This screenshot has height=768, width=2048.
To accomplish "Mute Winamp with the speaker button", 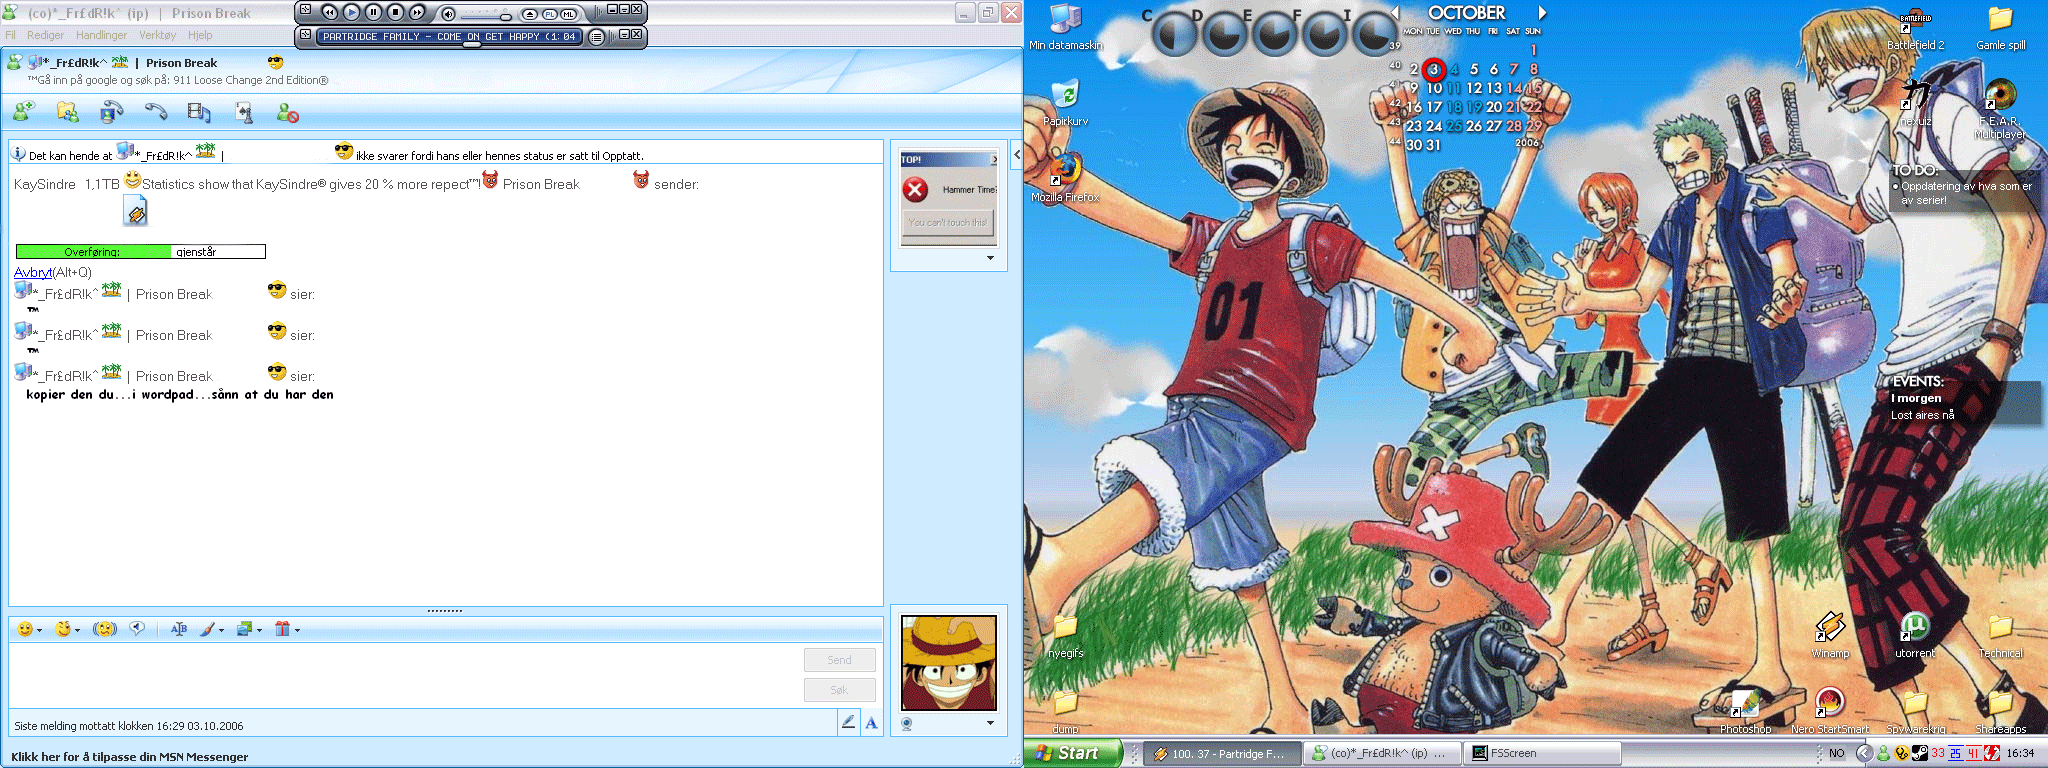I will click(448, 13).
